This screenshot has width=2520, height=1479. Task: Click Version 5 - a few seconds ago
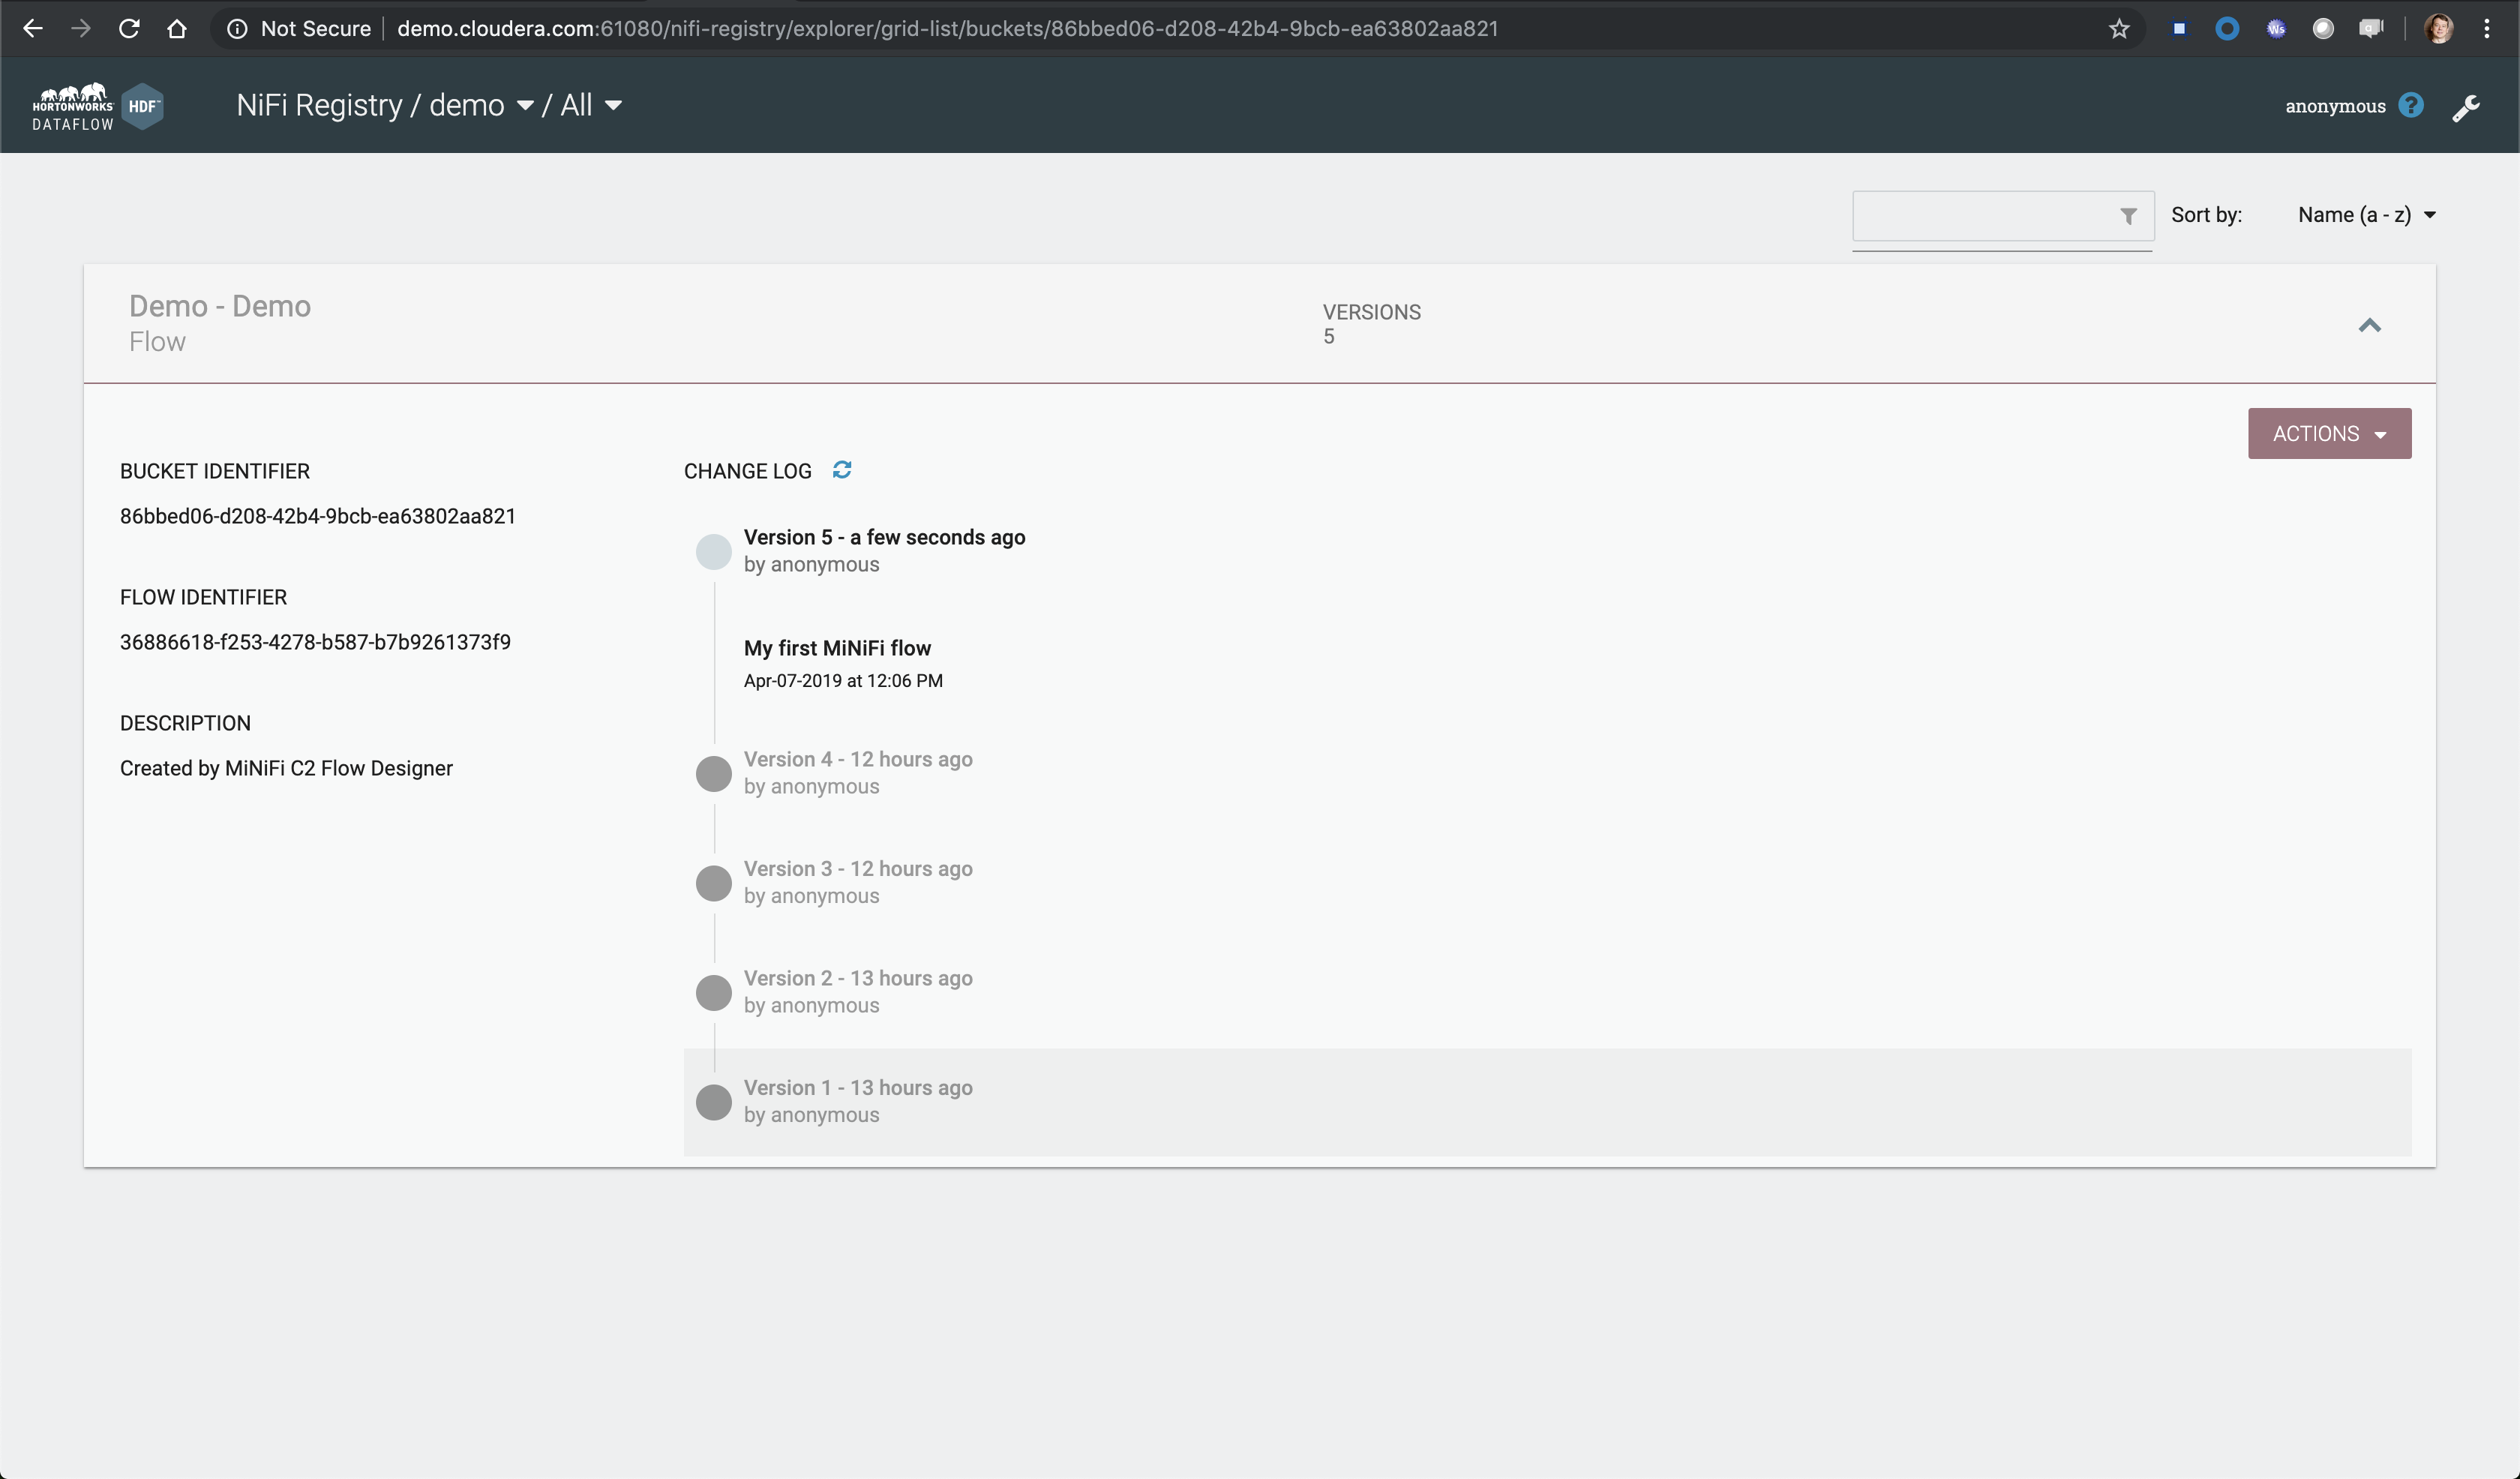[x=884, y=537]
